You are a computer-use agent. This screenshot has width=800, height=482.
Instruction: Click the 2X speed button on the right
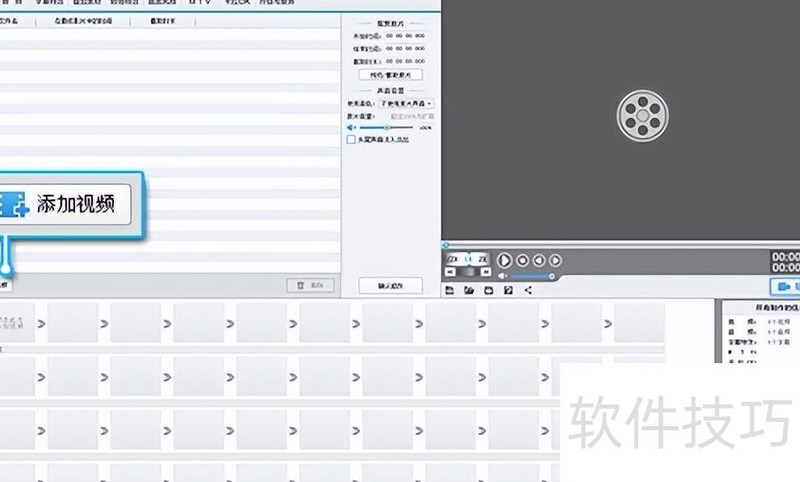coord(482,259)
